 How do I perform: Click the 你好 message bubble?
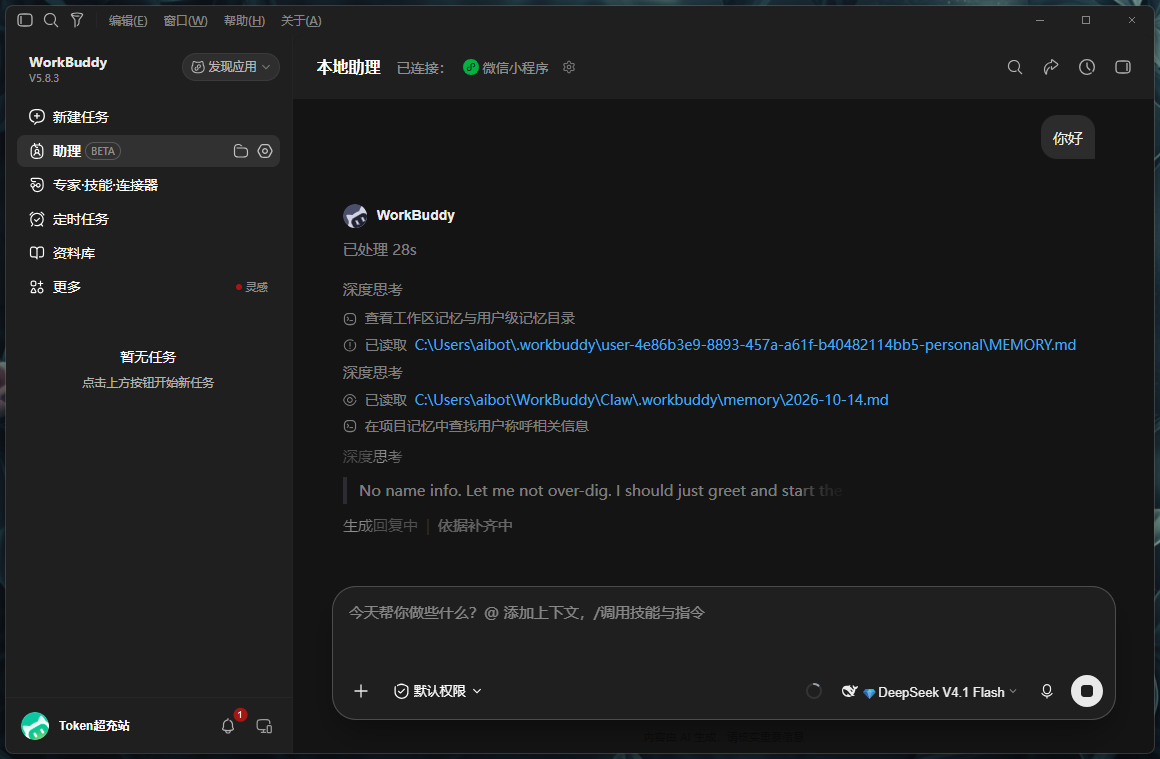tap(1068, 138)
